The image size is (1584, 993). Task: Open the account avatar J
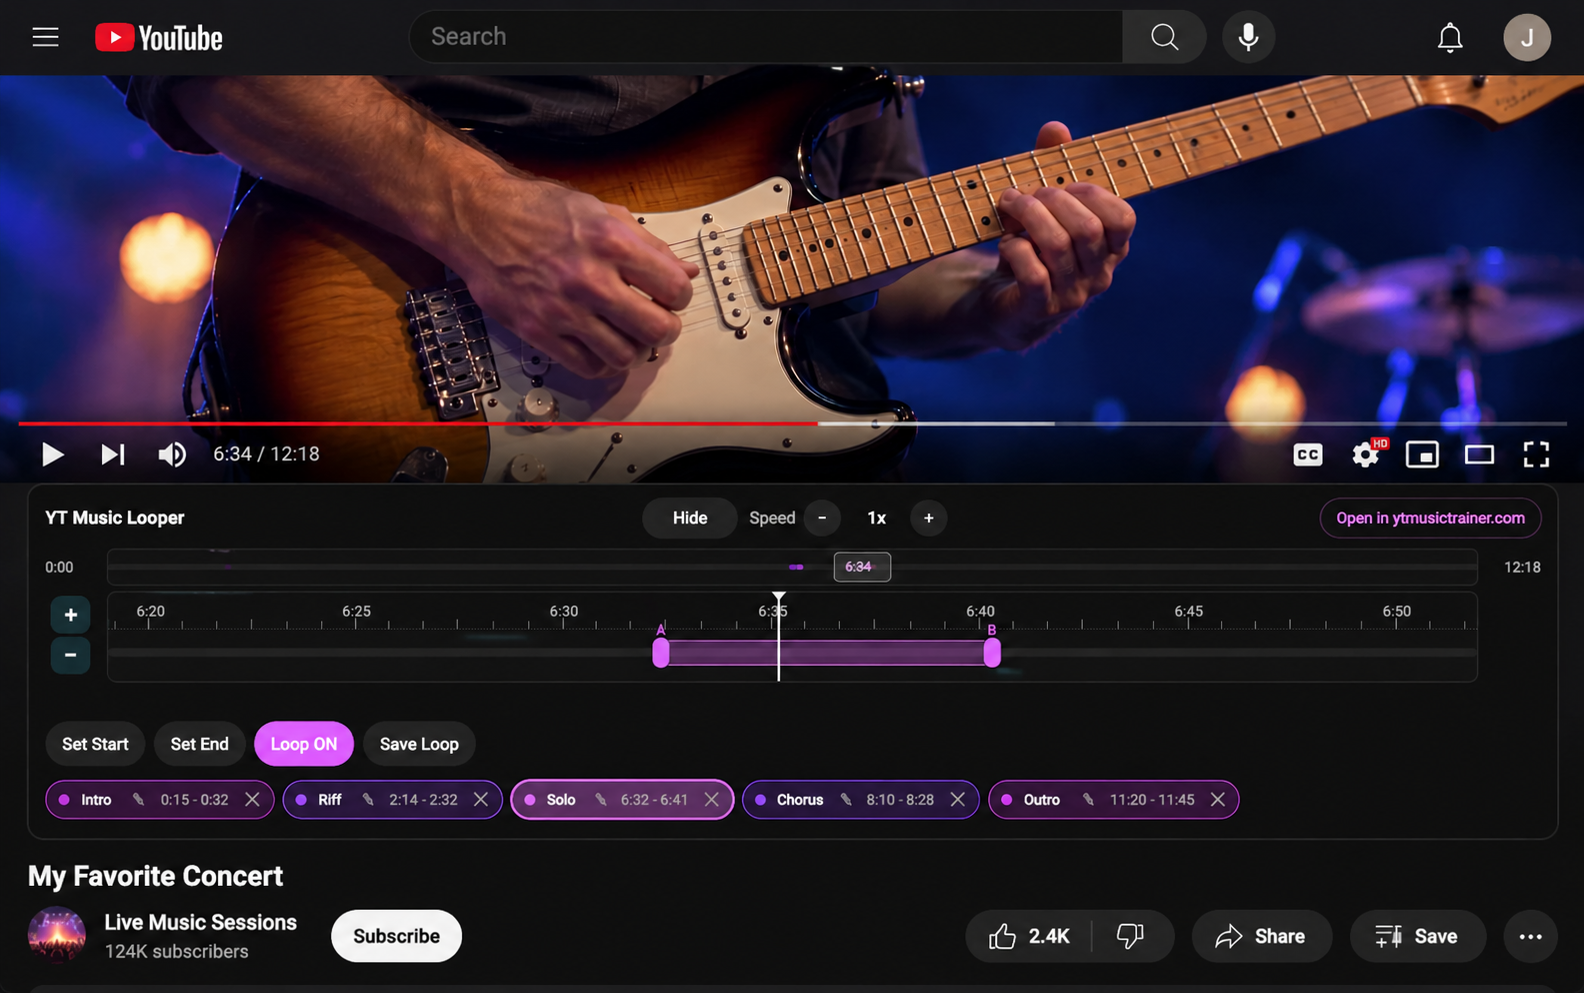point(1526,38)
